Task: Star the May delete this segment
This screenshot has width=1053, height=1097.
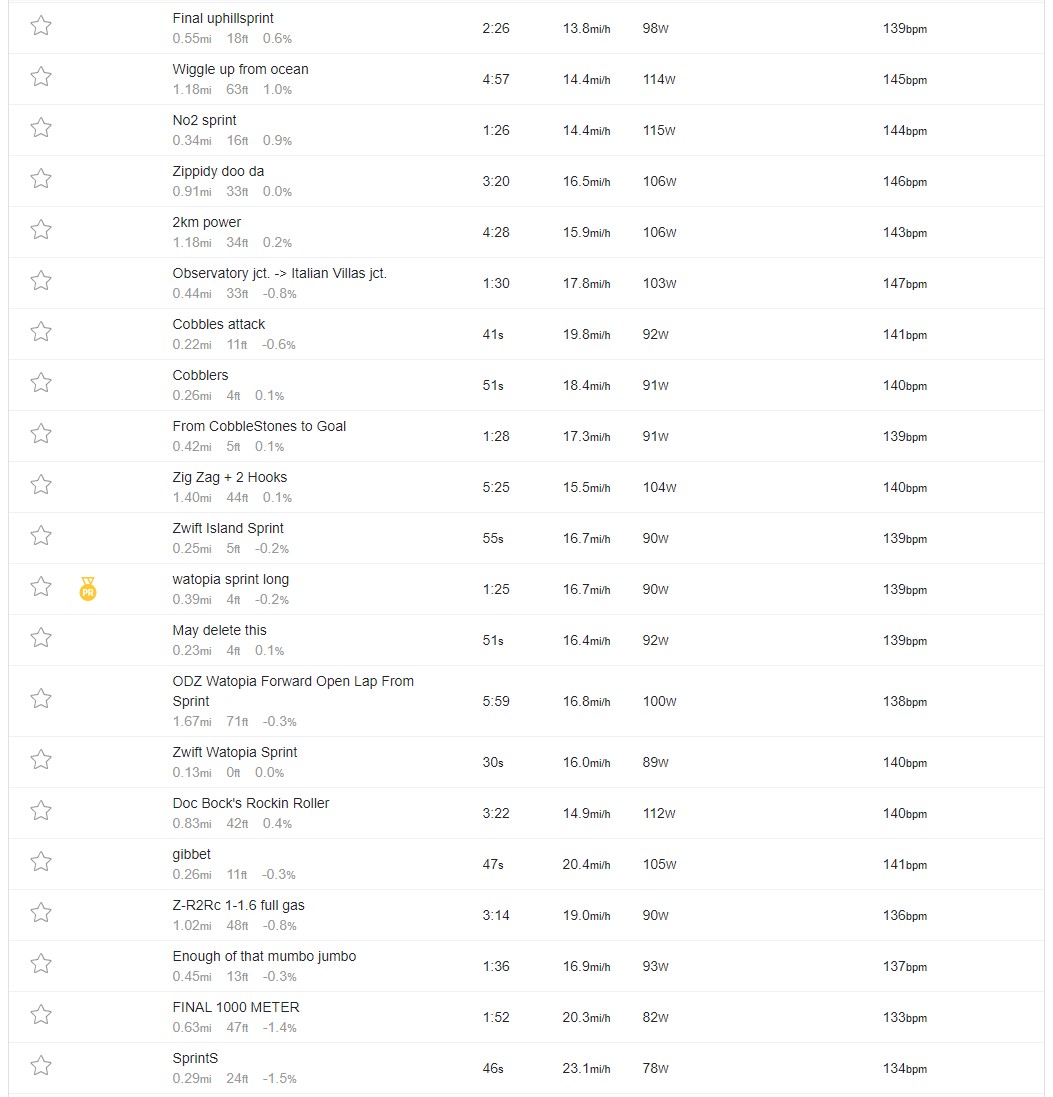Action: (41, 637)
